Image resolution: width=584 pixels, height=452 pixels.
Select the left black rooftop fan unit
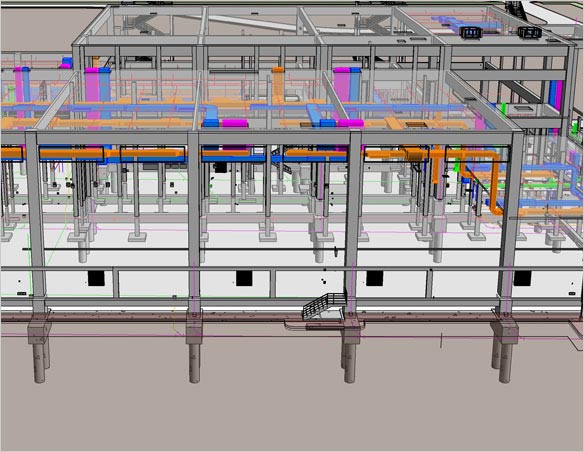point(471,32)
